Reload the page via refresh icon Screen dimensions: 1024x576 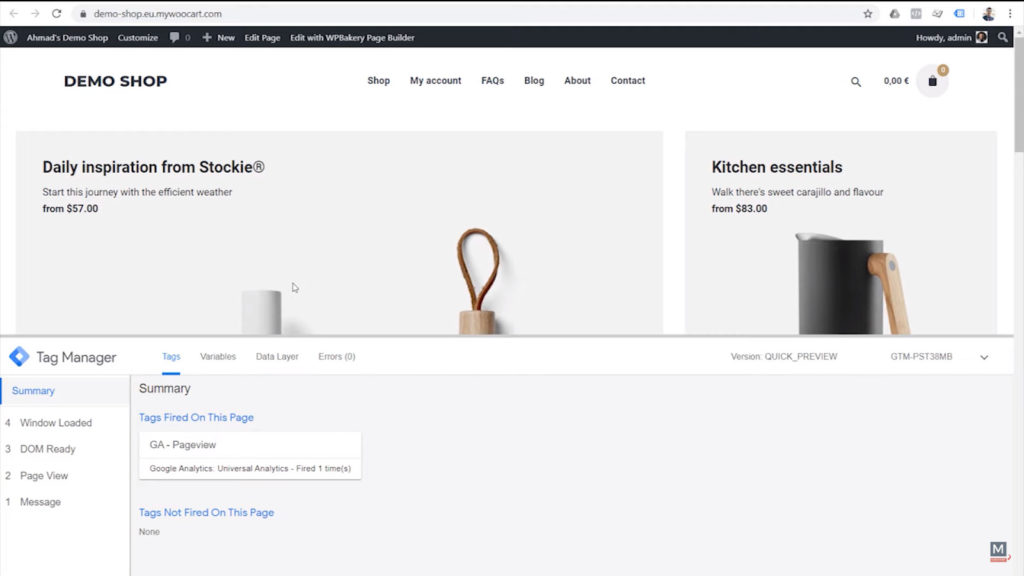point(57,14)
